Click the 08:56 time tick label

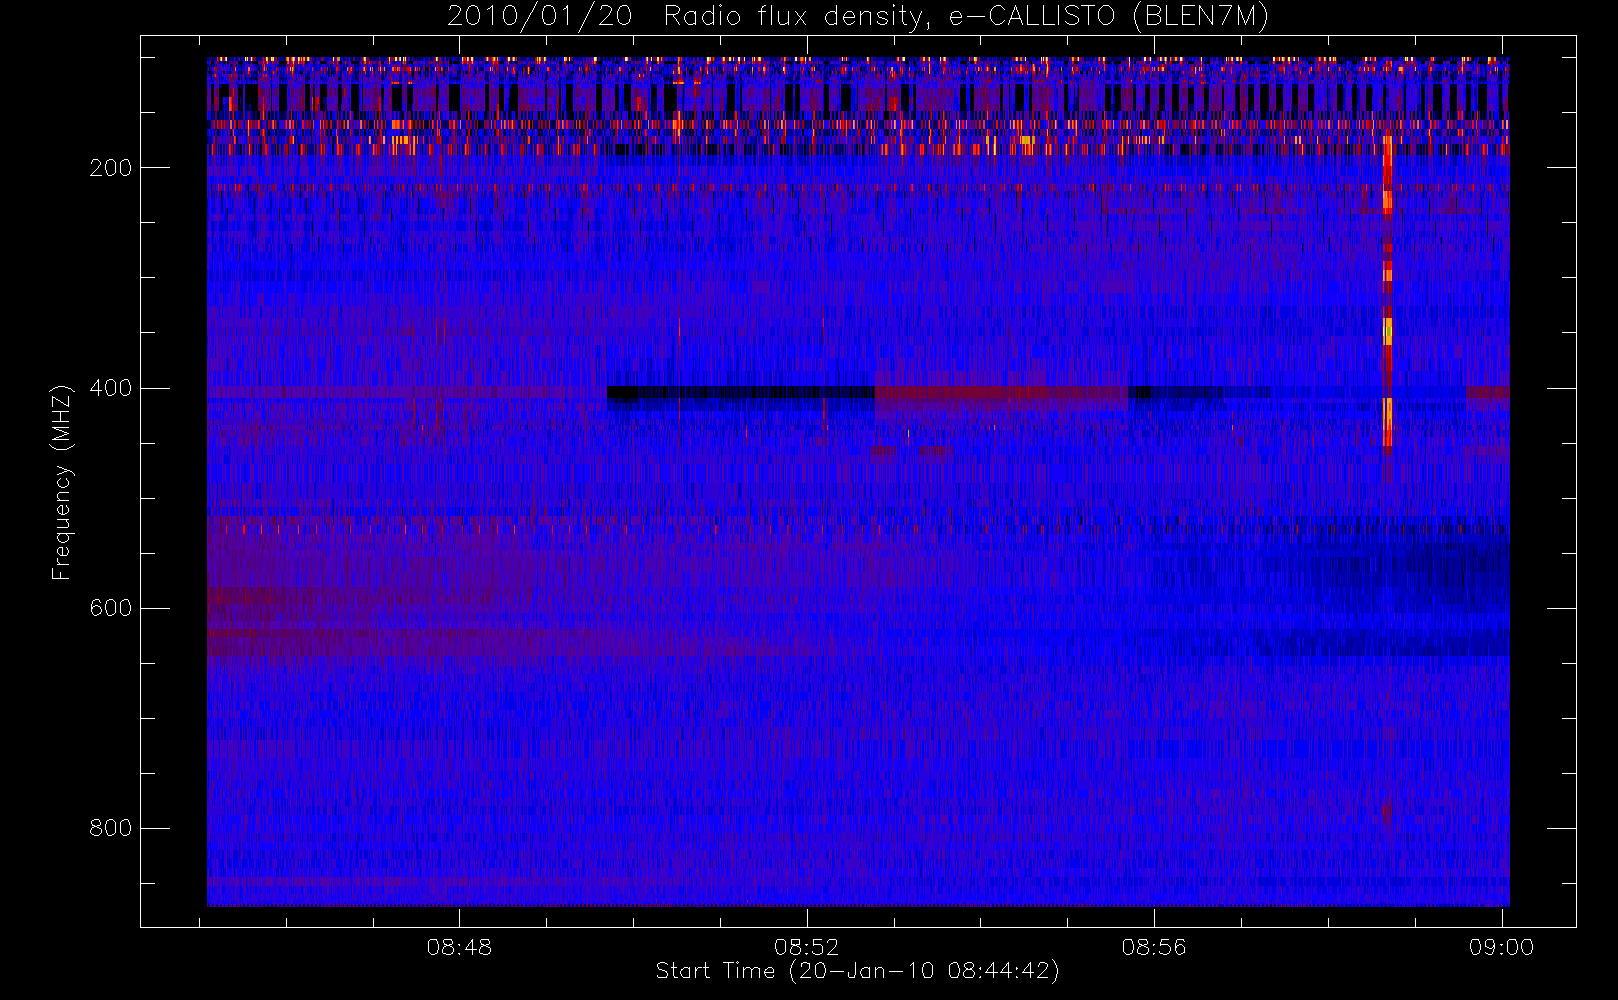(x=1154, y=947)
